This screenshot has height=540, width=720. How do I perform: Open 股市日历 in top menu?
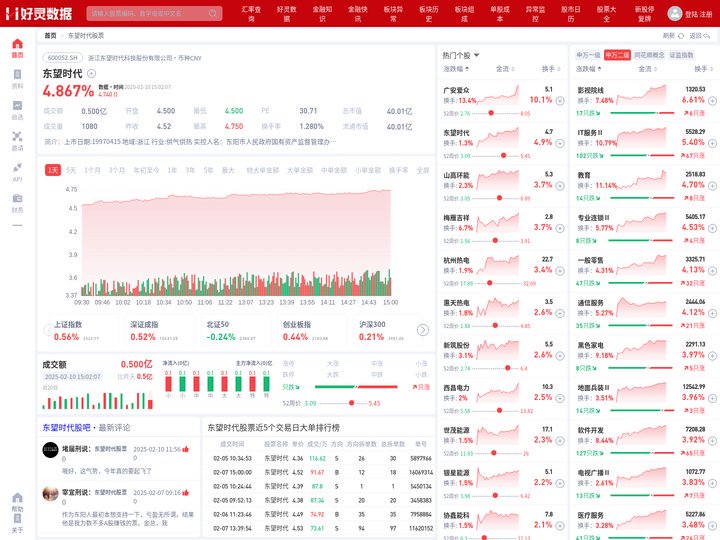point(571,14)
